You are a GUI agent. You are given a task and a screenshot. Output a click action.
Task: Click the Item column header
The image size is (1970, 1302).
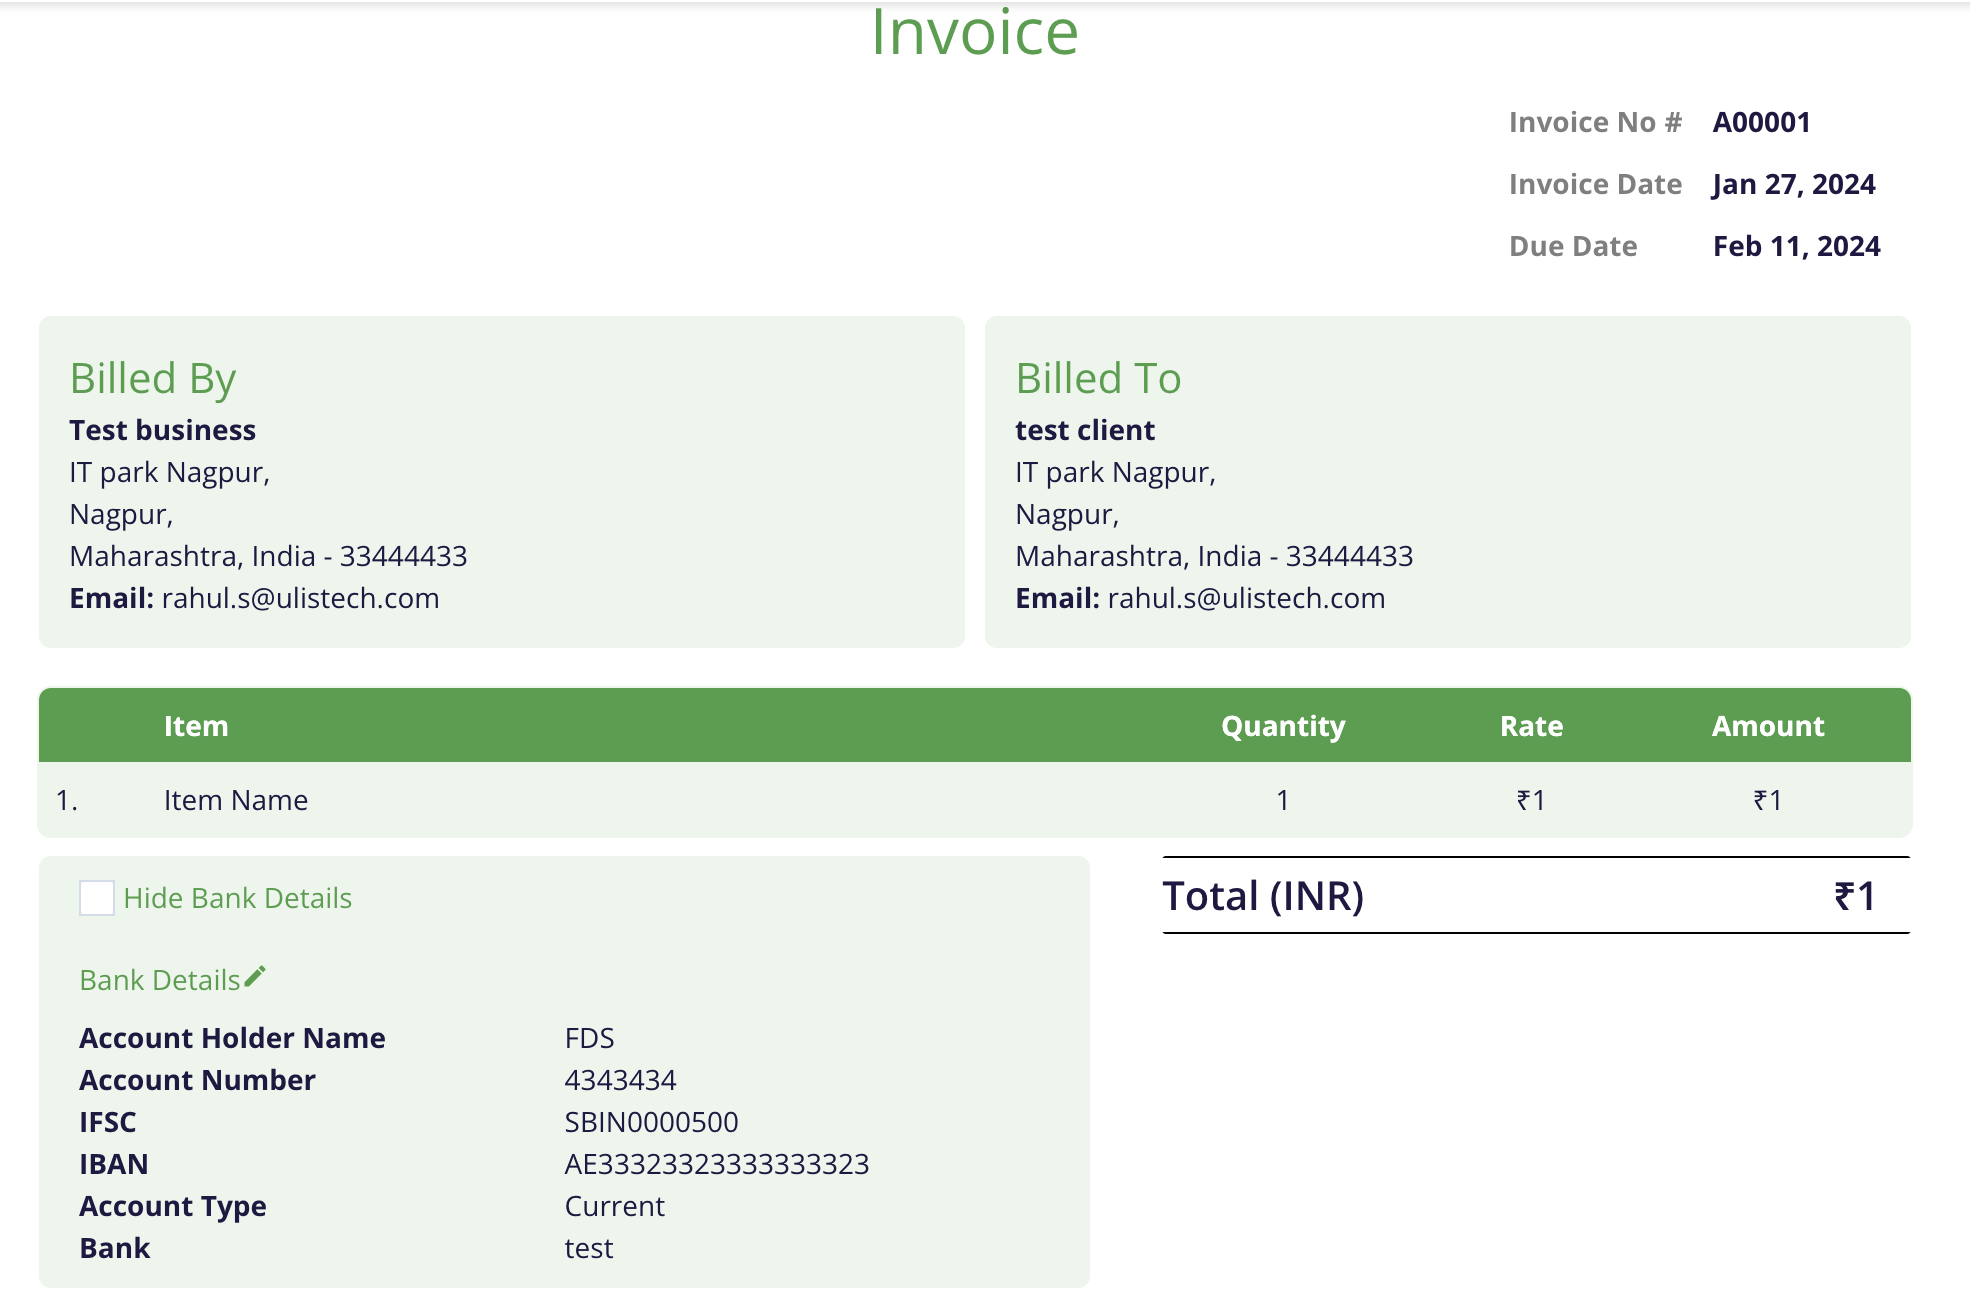(x=196, y=726)
